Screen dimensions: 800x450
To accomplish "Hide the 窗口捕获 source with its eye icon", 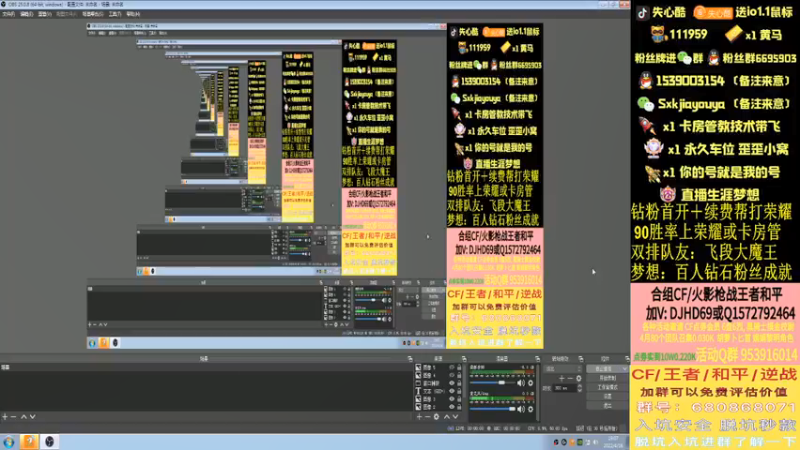I will (452, 383).
